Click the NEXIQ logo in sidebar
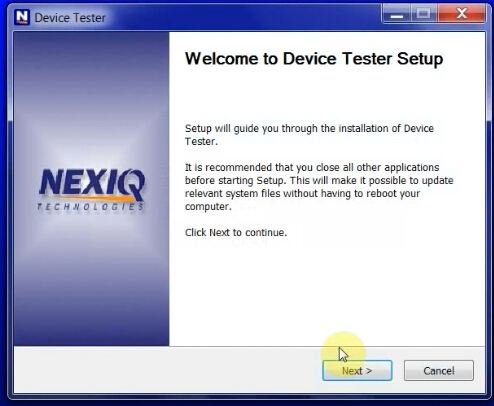Image resolution: width=494 pixels, height=406 pixels. point(91,189)
